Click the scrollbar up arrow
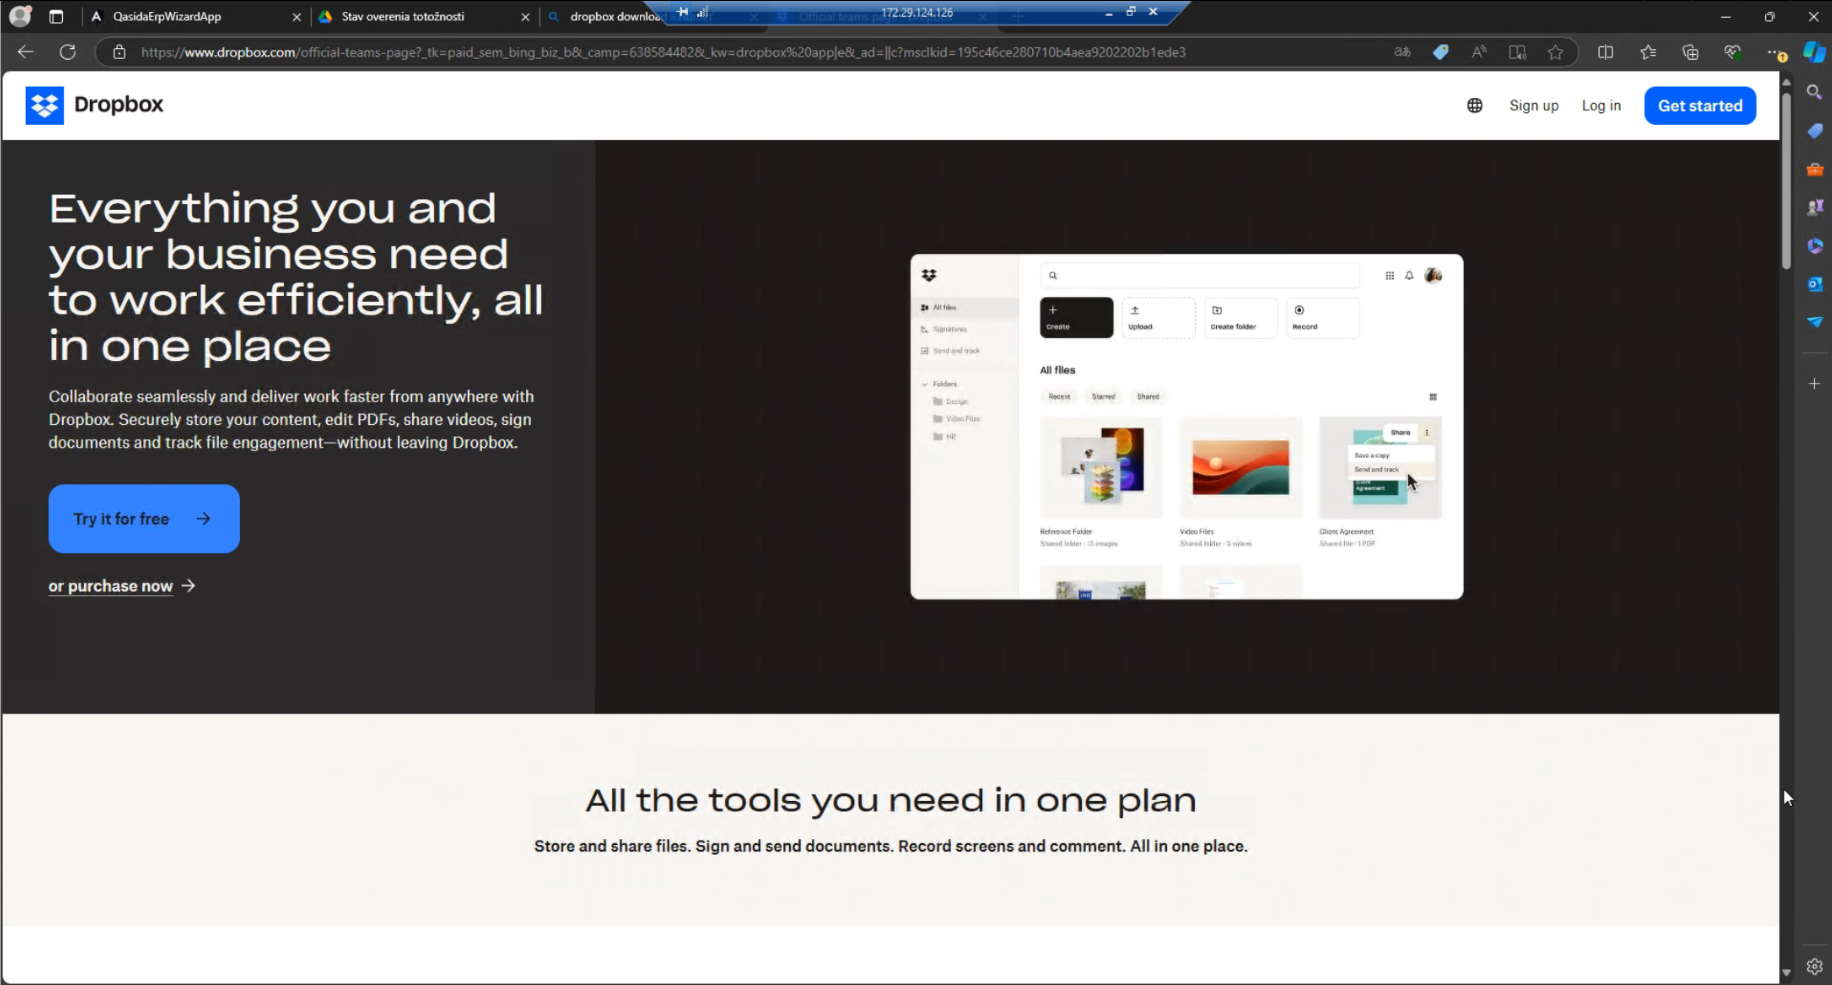 (x=1786, y=80)
